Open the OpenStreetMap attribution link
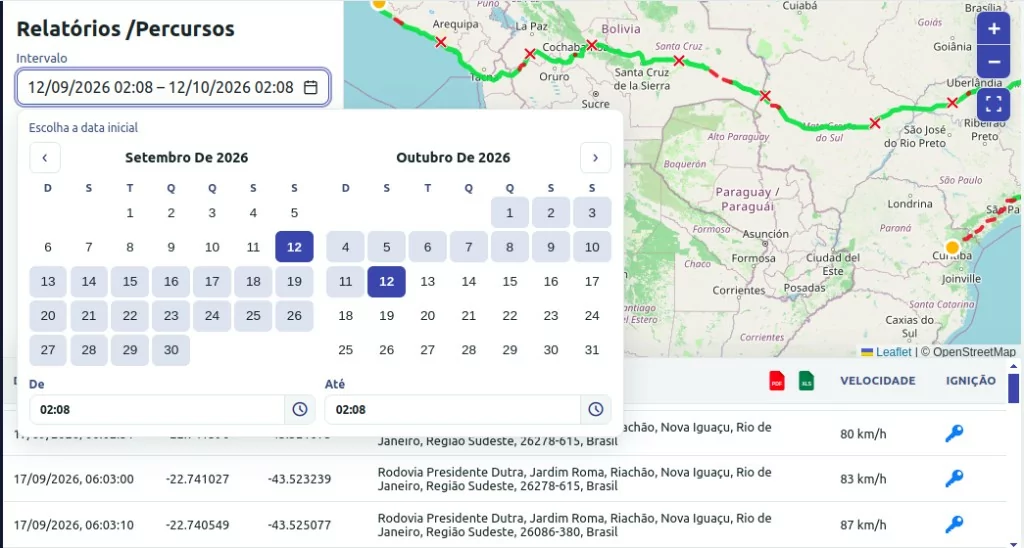 974,352
